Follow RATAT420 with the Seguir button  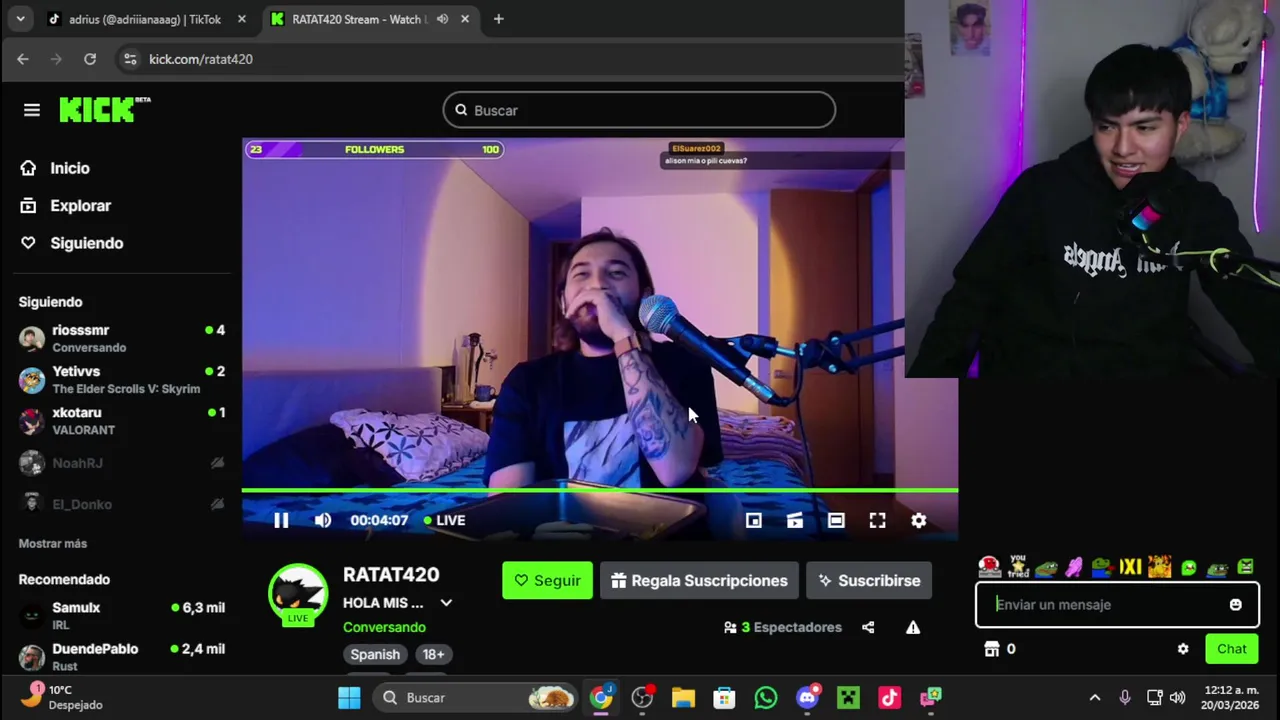[547, 580]
